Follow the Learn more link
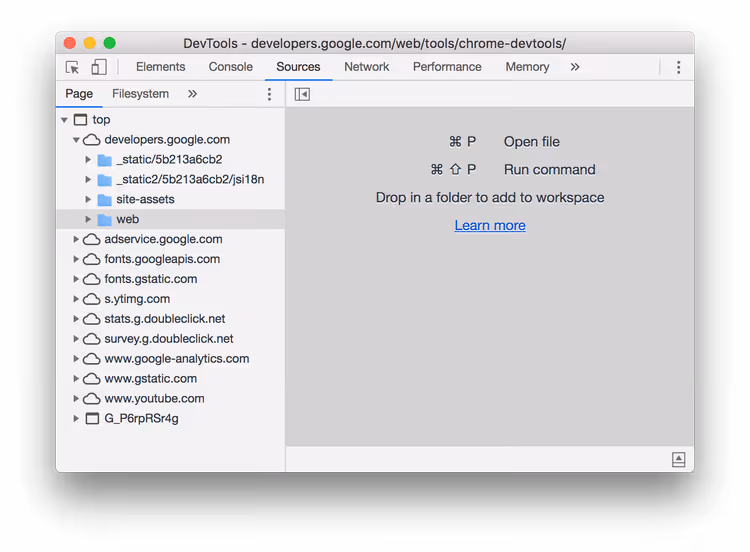 (x=490, y=225)
